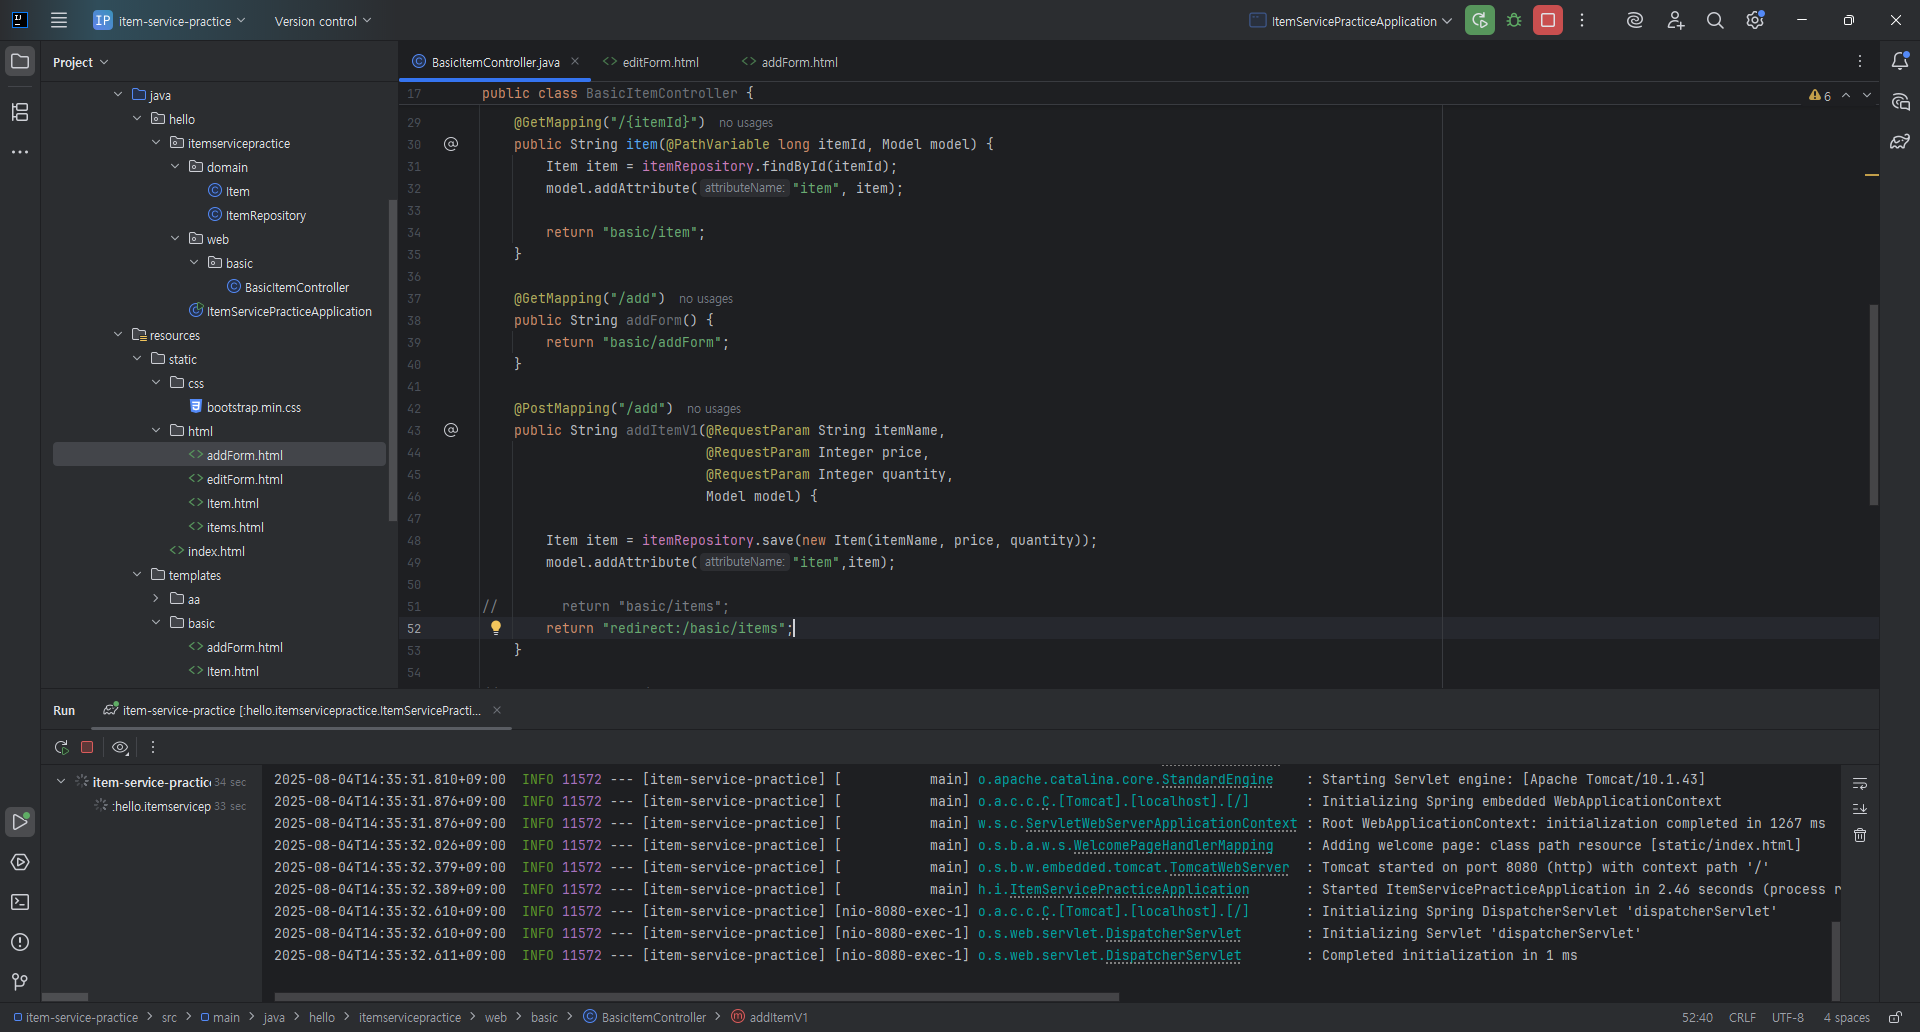Expand the aa folder under templates
Image resolution: width=1920 pixels, height=1032 pixels.
(157, 599)
